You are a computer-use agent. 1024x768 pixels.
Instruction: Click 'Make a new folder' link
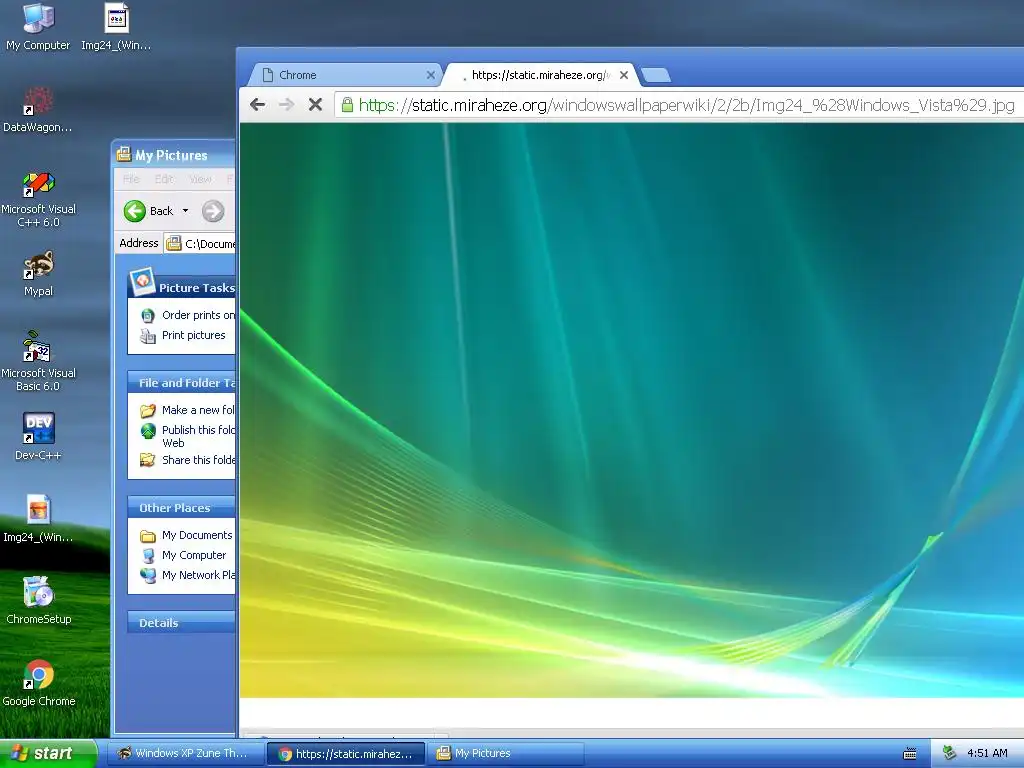[x=198, y=410]
